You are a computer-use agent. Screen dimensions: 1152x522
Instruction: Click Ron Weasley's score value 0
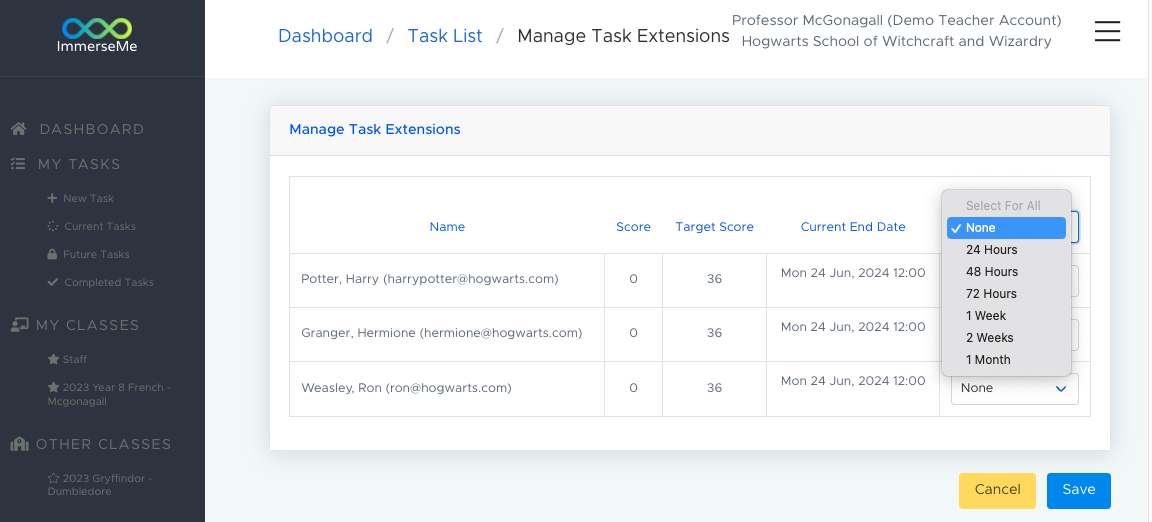pyautogui.click(x=633, y=388)
